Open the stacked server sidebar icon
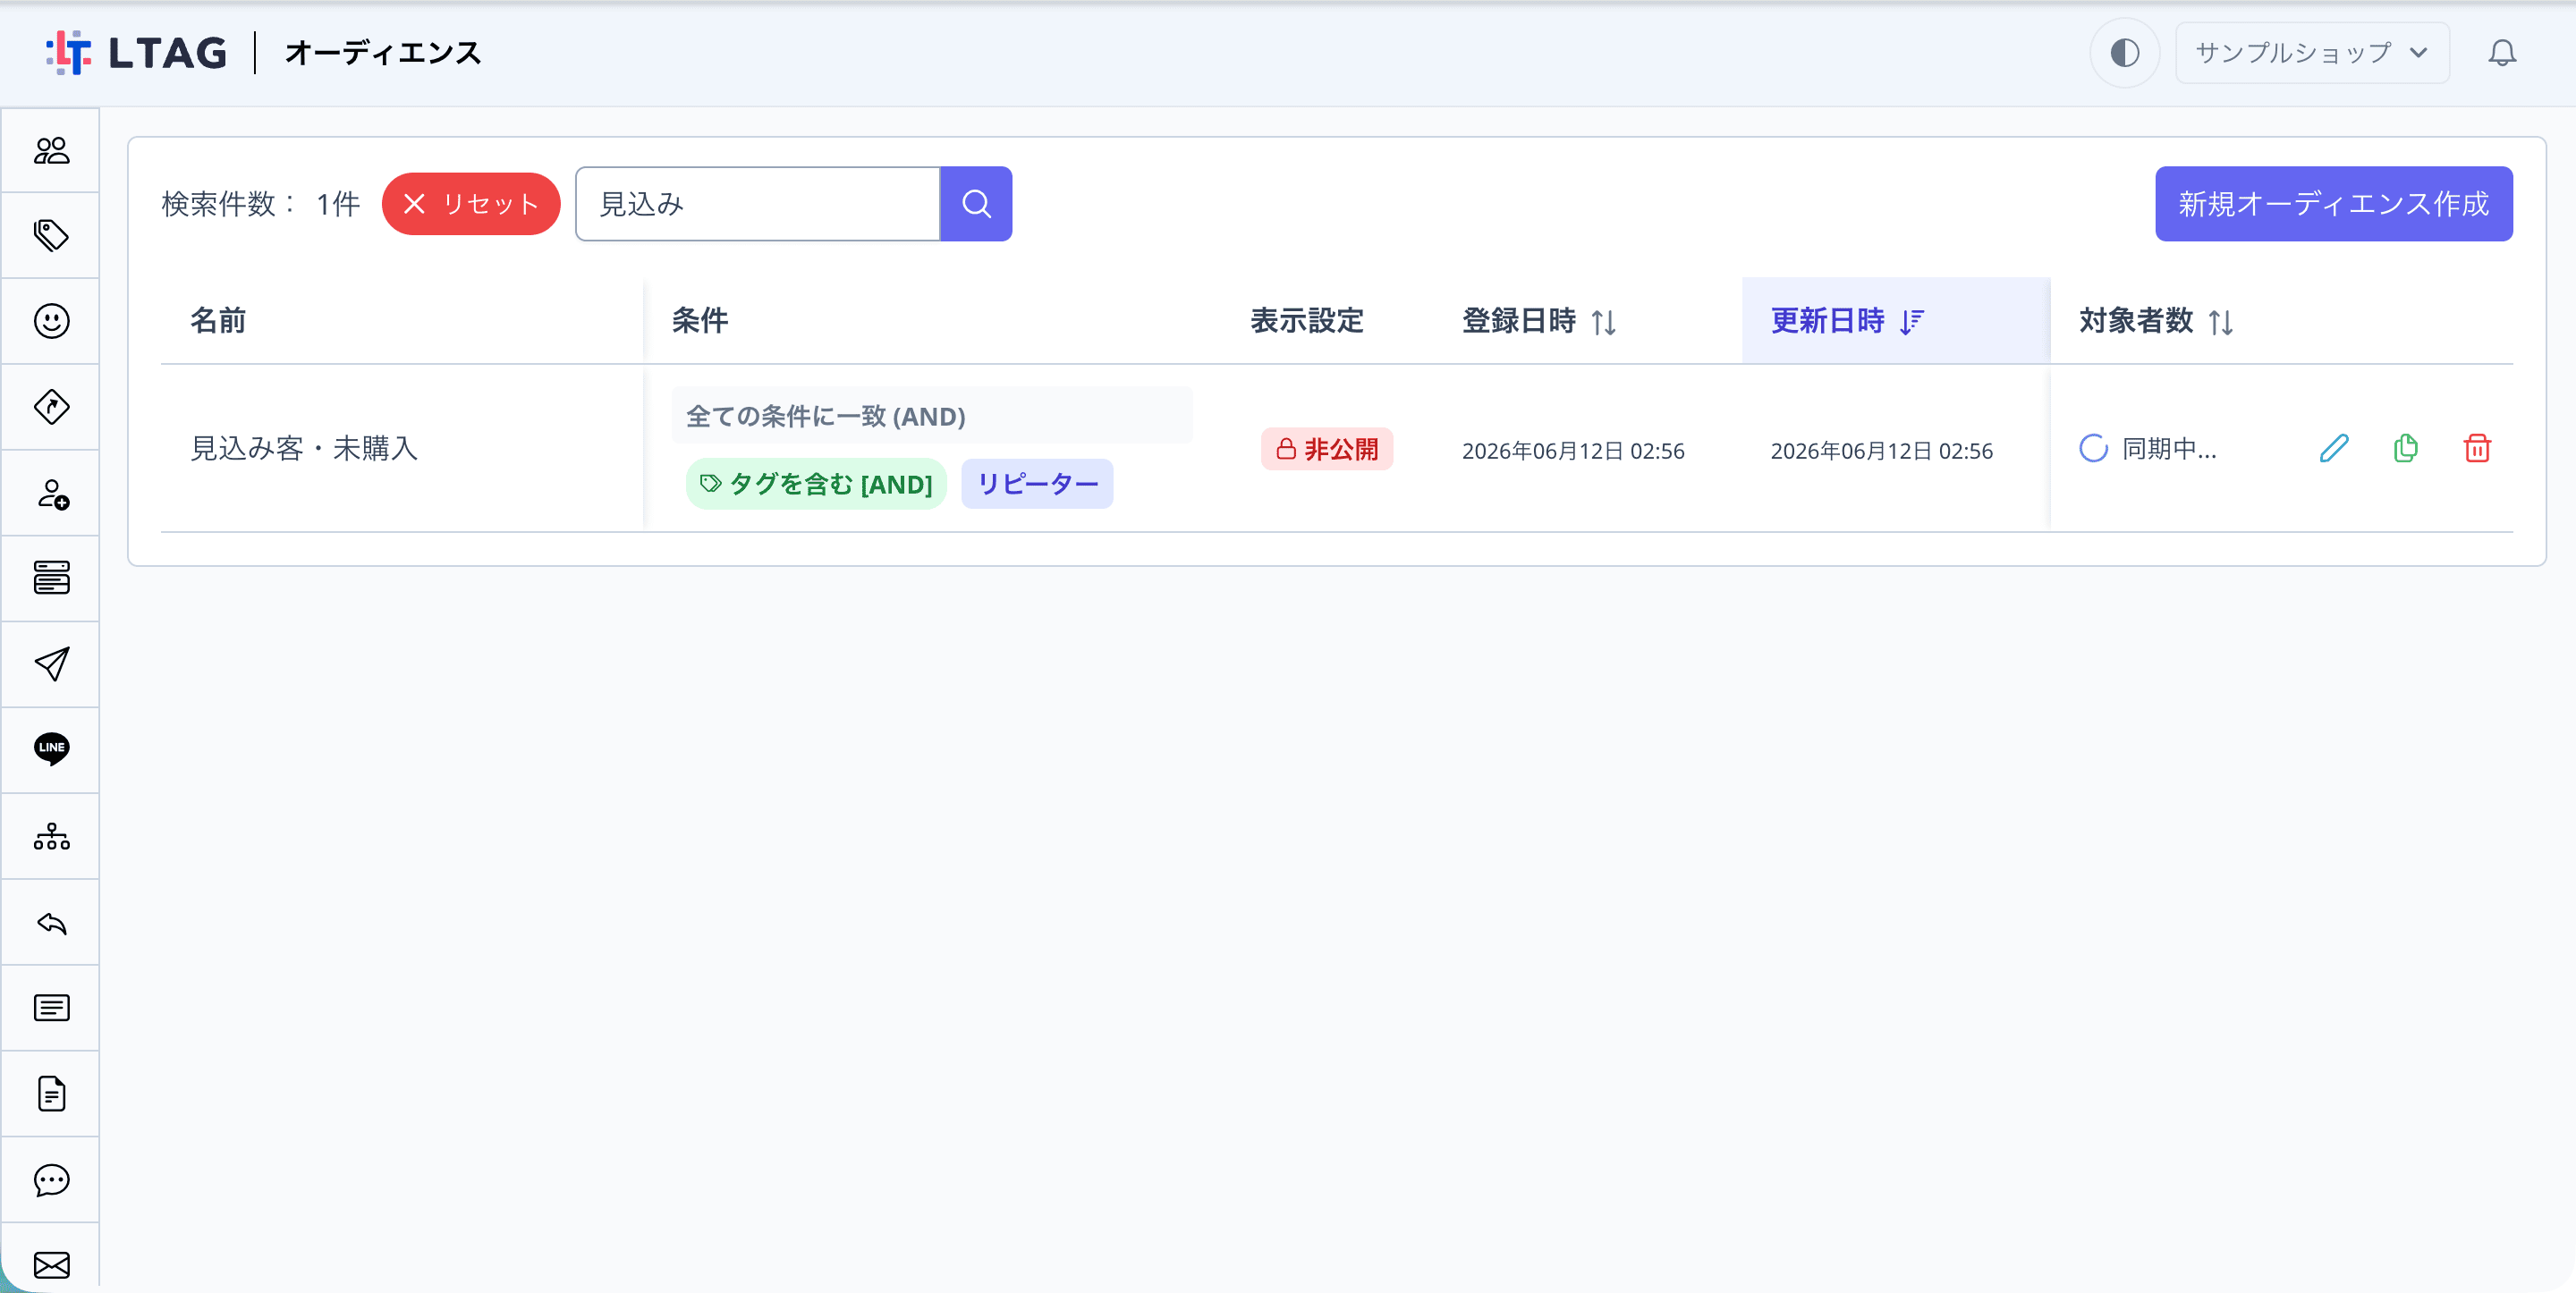Image resolution: width=2576 pixels, height=1293 pixels. (x=51, y=578)
